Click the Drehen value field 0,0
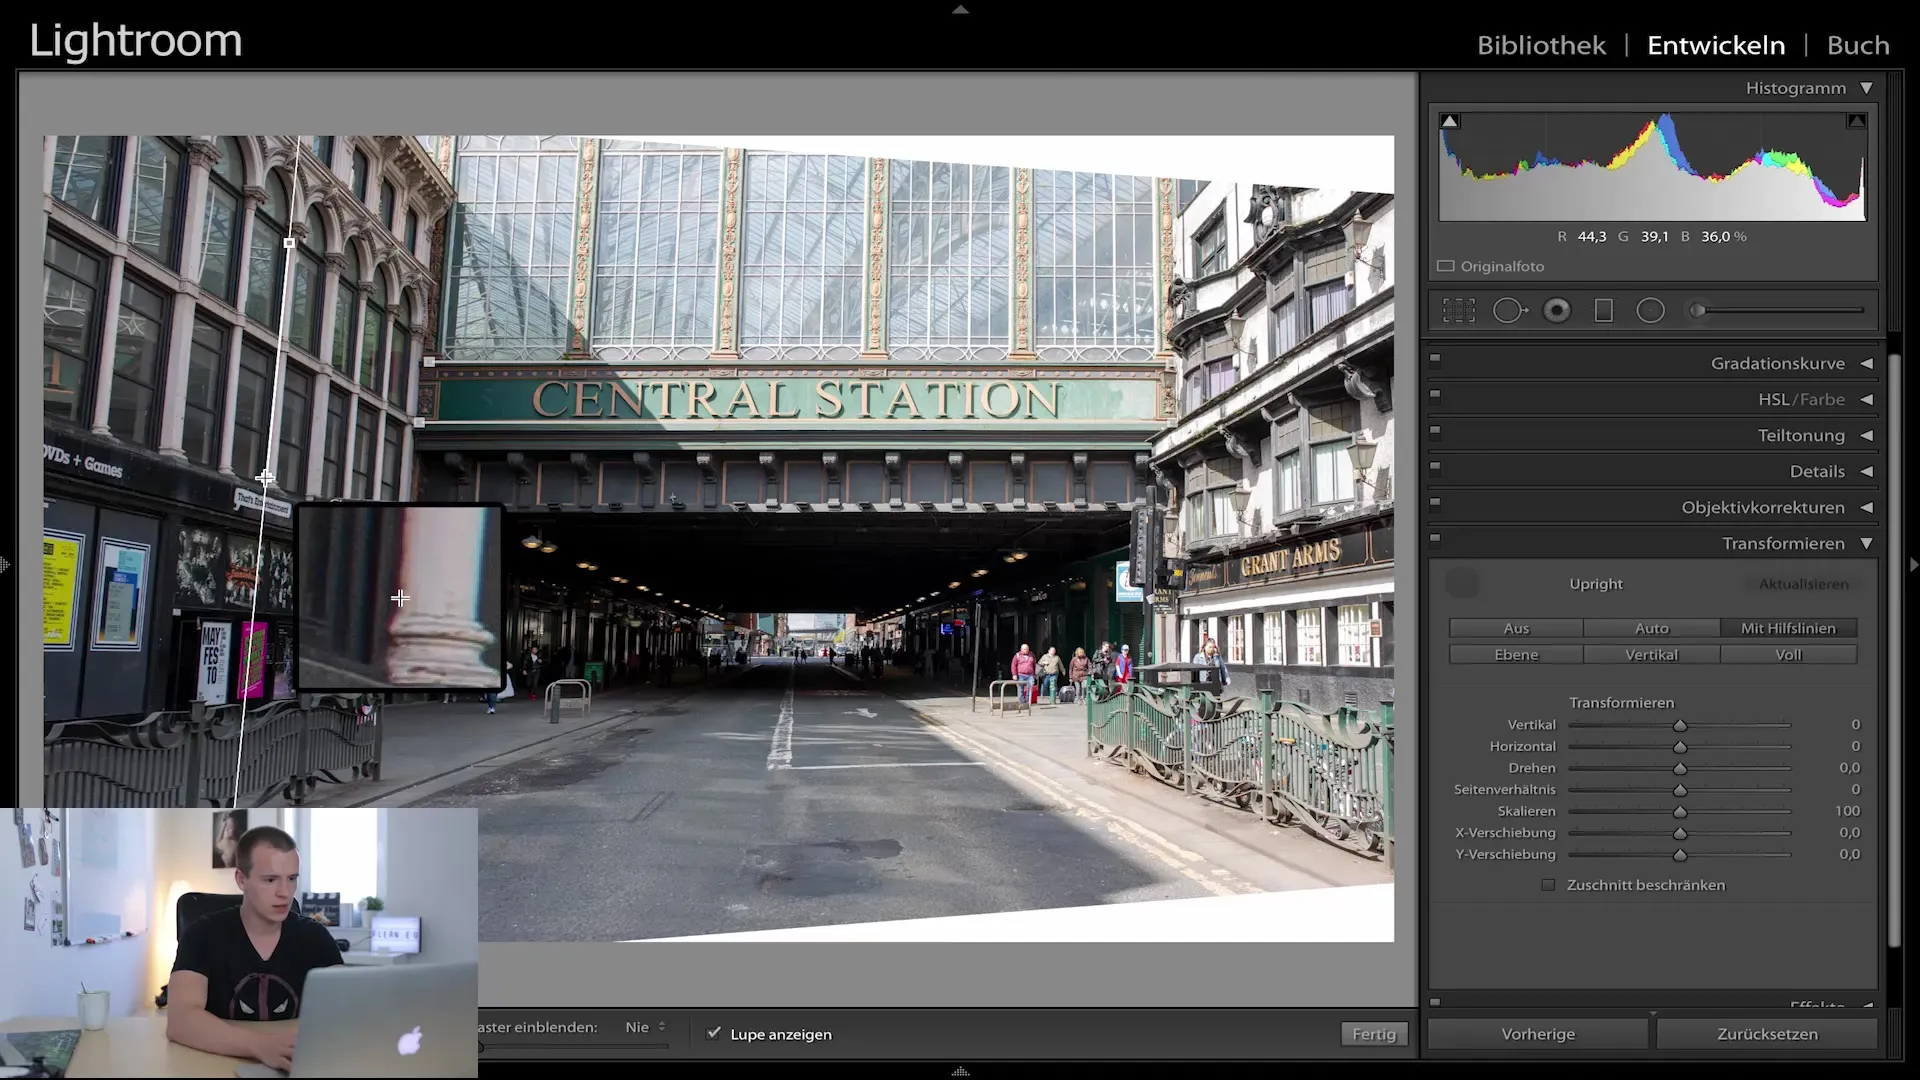Viewport: 1920px width, 1080px height. (1849, 768)
